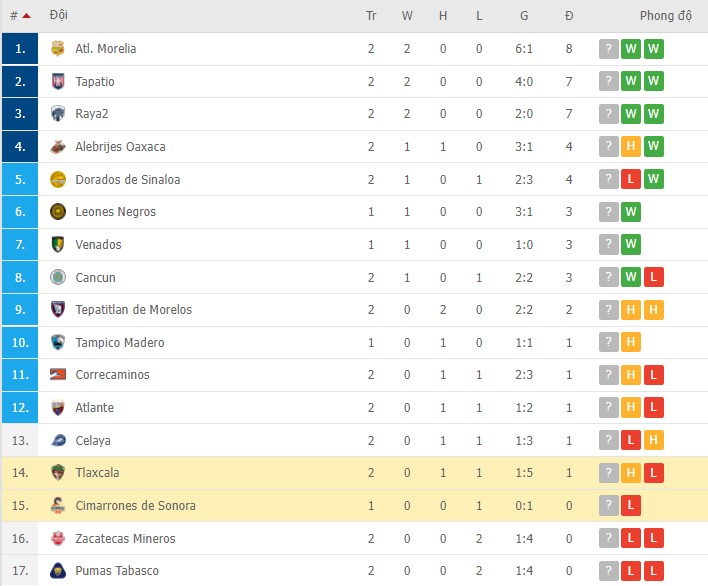Screen dimensions: 708x586
Task: Click the orange H badge for Tampico Madero
Action: point(631,343)
